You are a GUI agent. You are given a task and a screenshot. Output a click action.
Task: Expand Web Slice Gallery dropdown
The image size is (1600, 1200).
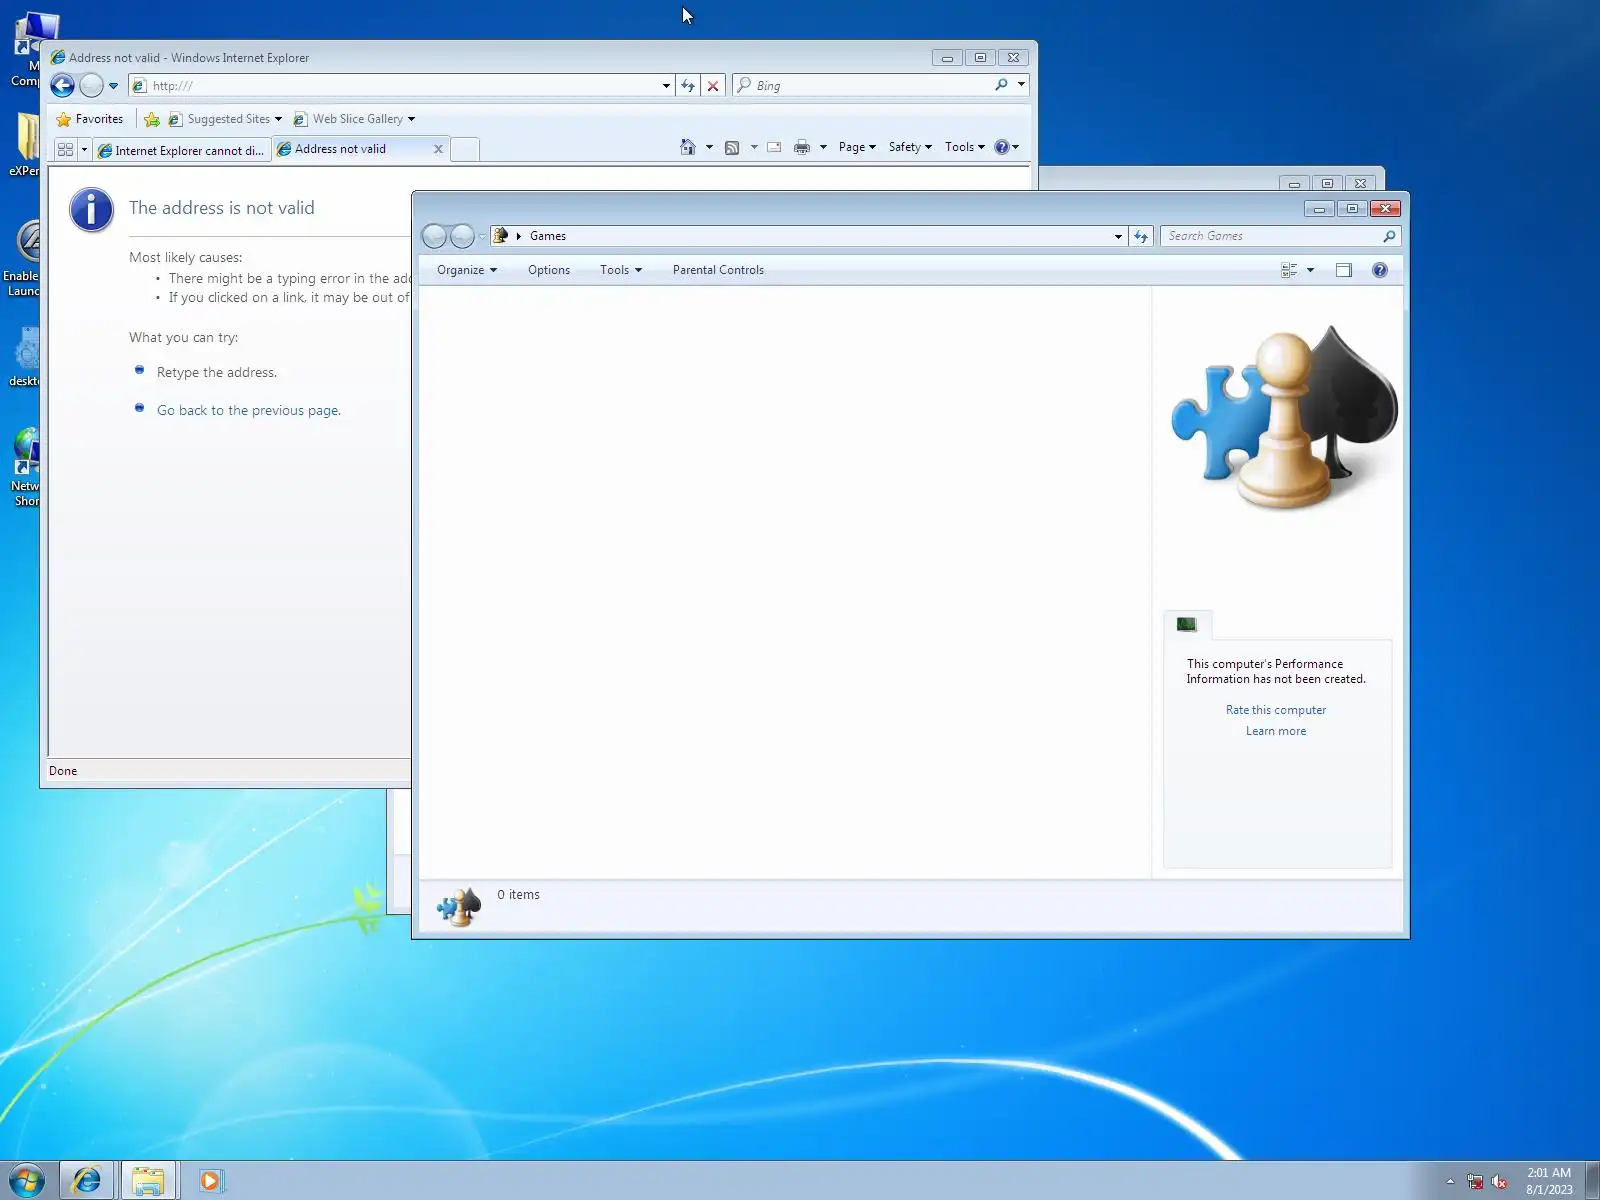point(411,119)
